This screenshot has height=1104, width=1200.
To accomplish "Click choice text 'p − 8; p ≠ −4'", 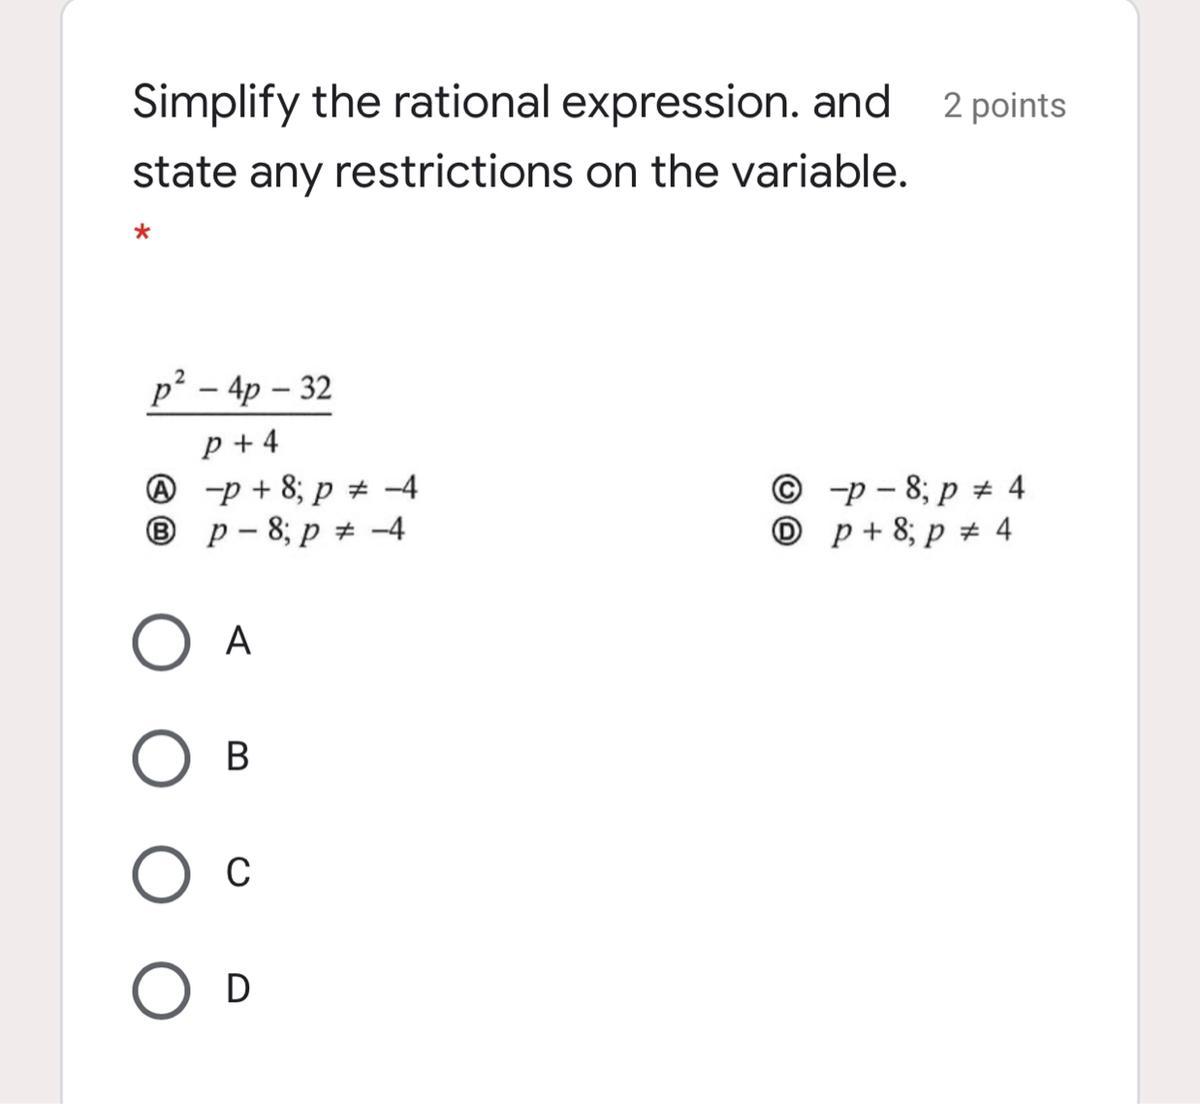I will [305, 532].
